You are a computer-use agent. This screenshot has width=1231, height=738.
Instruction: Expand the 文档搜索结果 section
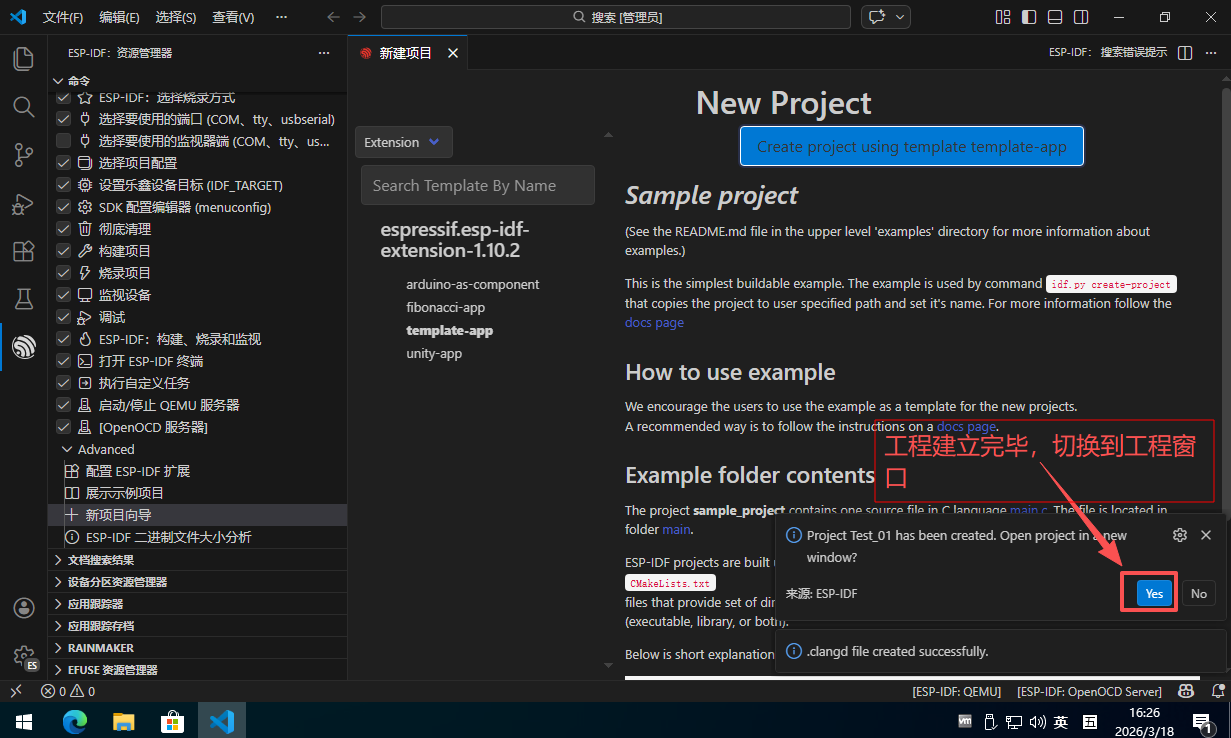pyautogui.click(x=197, y=560)
